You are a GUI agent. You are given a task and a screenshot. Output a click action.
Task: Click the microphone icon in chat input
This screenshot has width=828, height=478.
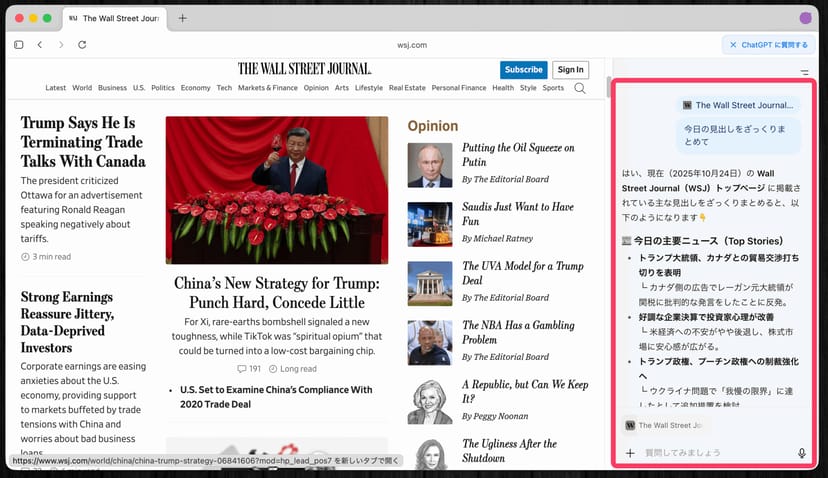pyautogui.click(x=801, y=453)
